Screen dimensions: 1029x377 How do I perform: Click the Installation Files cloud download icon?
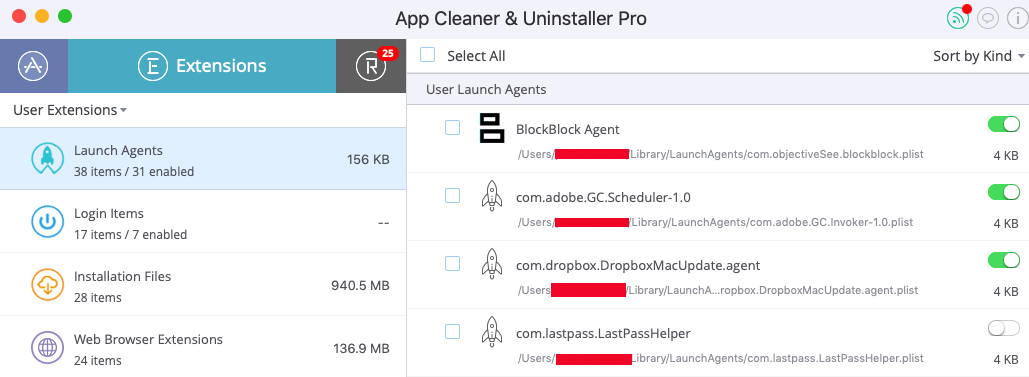[47, 284]
